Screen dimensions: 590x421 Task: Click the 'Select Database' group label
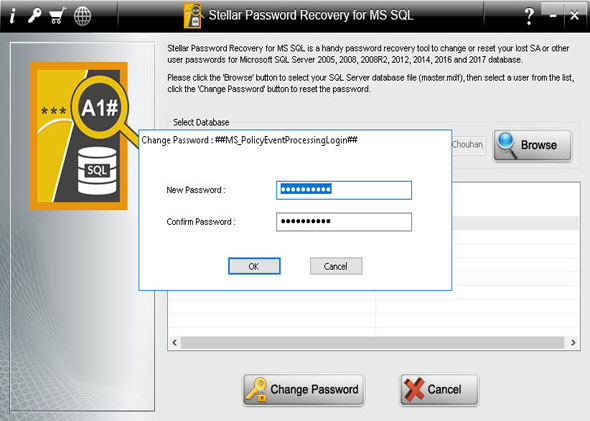(x=201, y=122)
